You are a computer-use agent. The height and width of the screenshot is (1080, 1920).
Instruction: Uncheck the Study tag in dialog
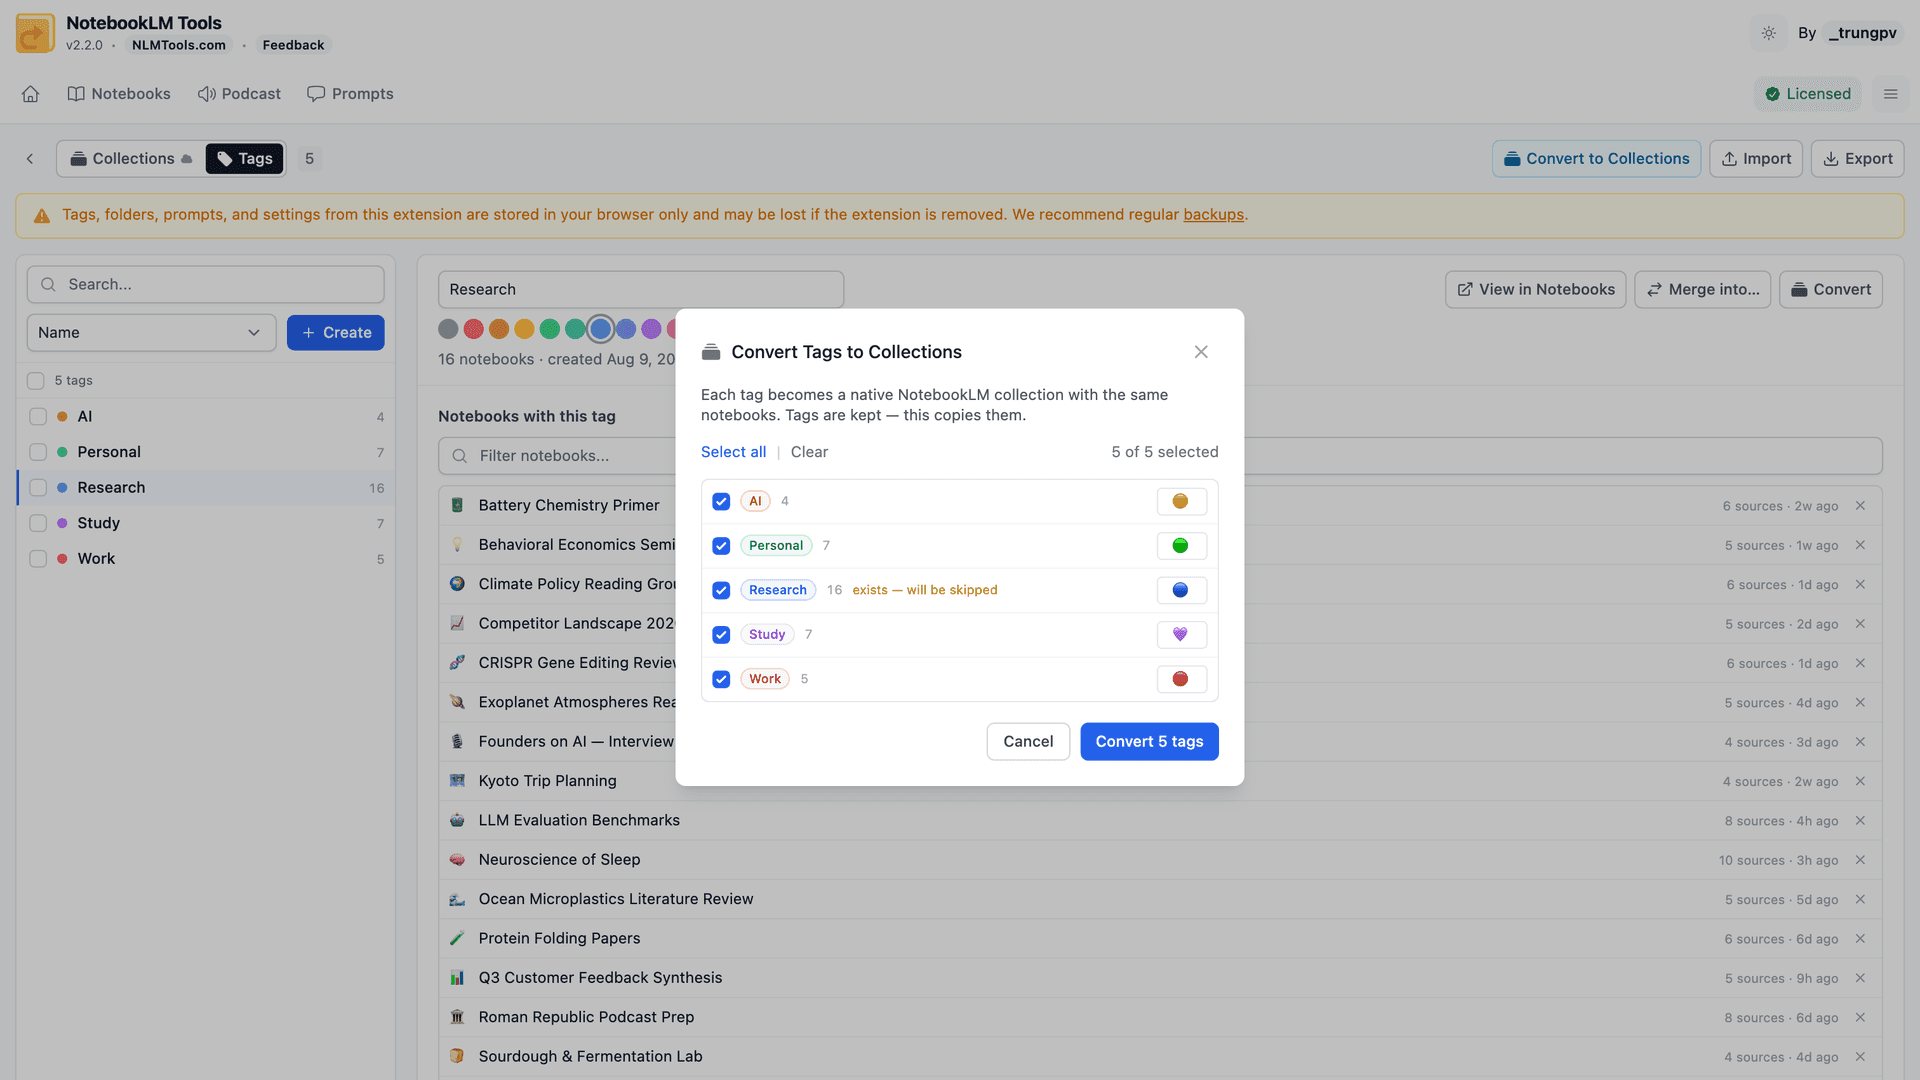click(721, 634)
